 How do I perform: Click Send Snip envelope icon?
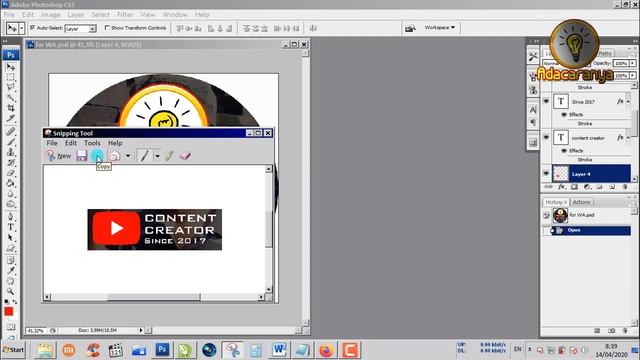[x=114, y=156]
